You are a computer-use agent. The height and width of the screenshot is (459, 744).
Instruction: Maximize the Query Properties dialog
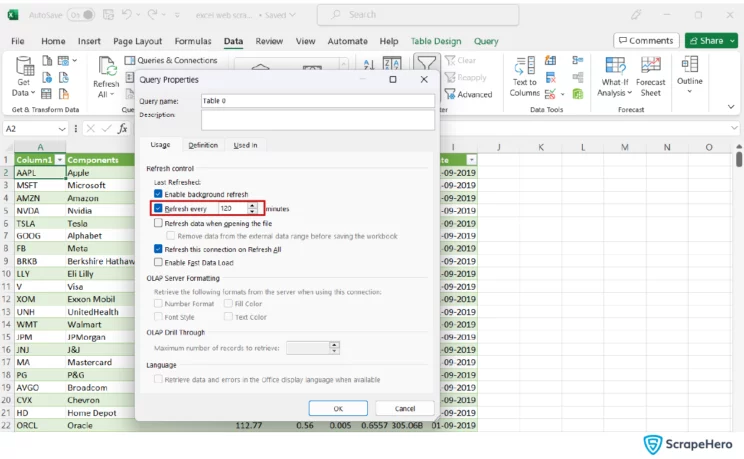pos(392,79)
